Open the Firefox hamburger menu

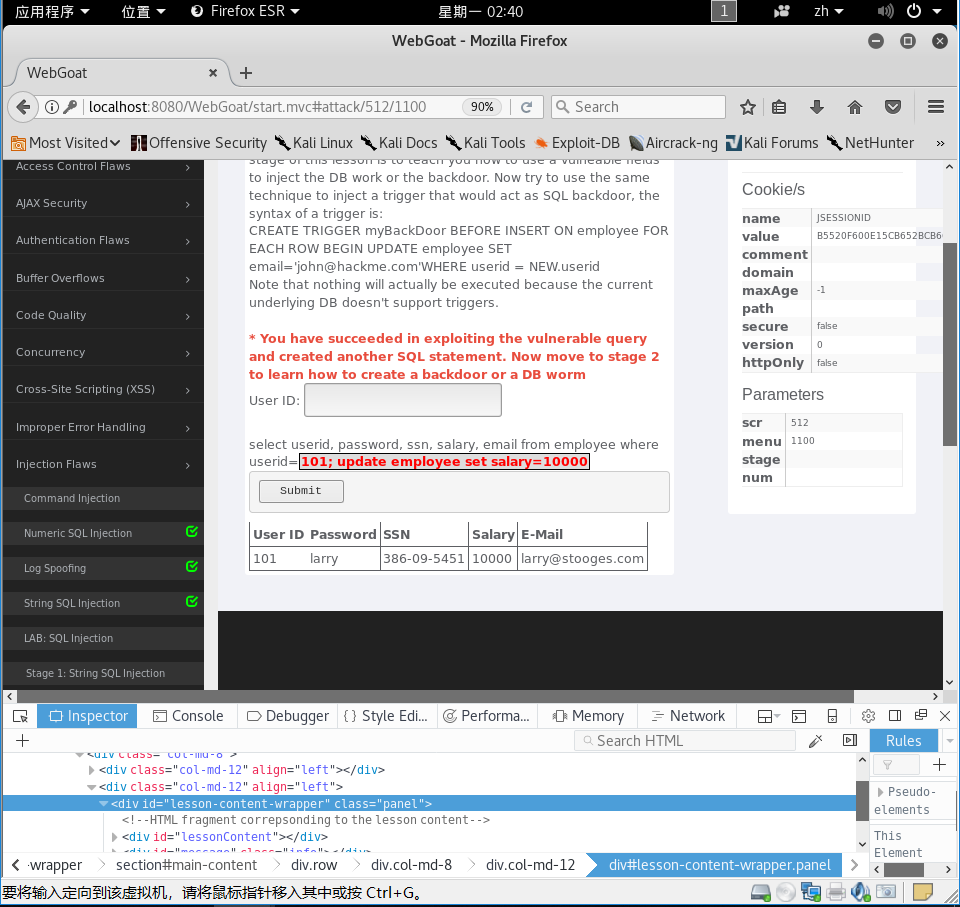point(936,107)
